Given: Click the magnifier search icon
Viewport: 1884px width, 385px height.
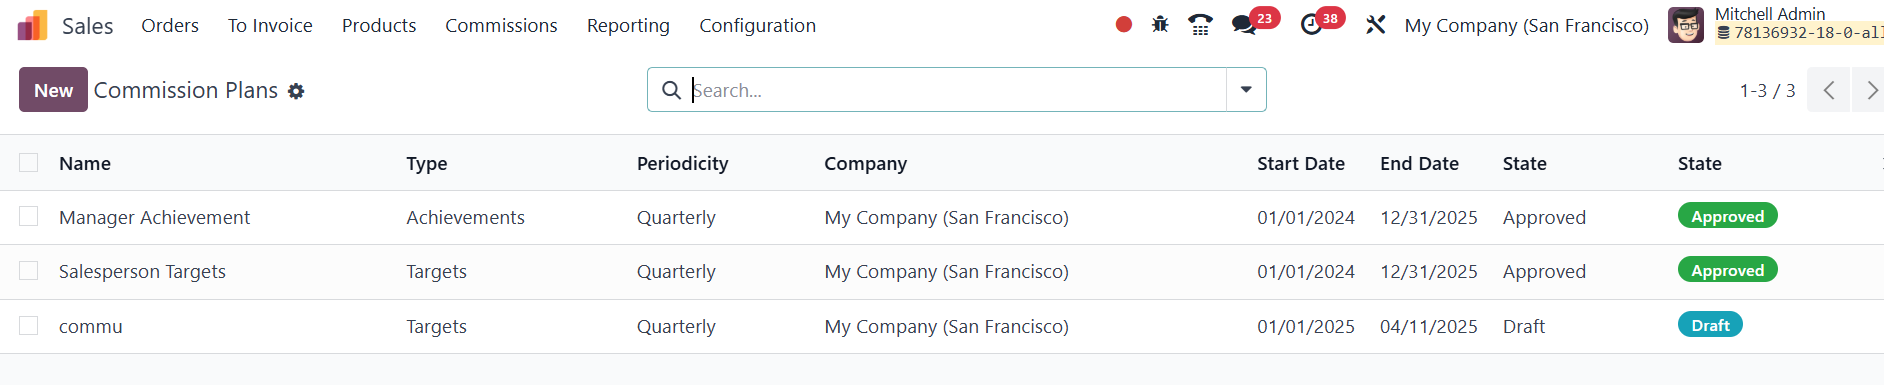Looking at the screenshot, I should 672,90.
